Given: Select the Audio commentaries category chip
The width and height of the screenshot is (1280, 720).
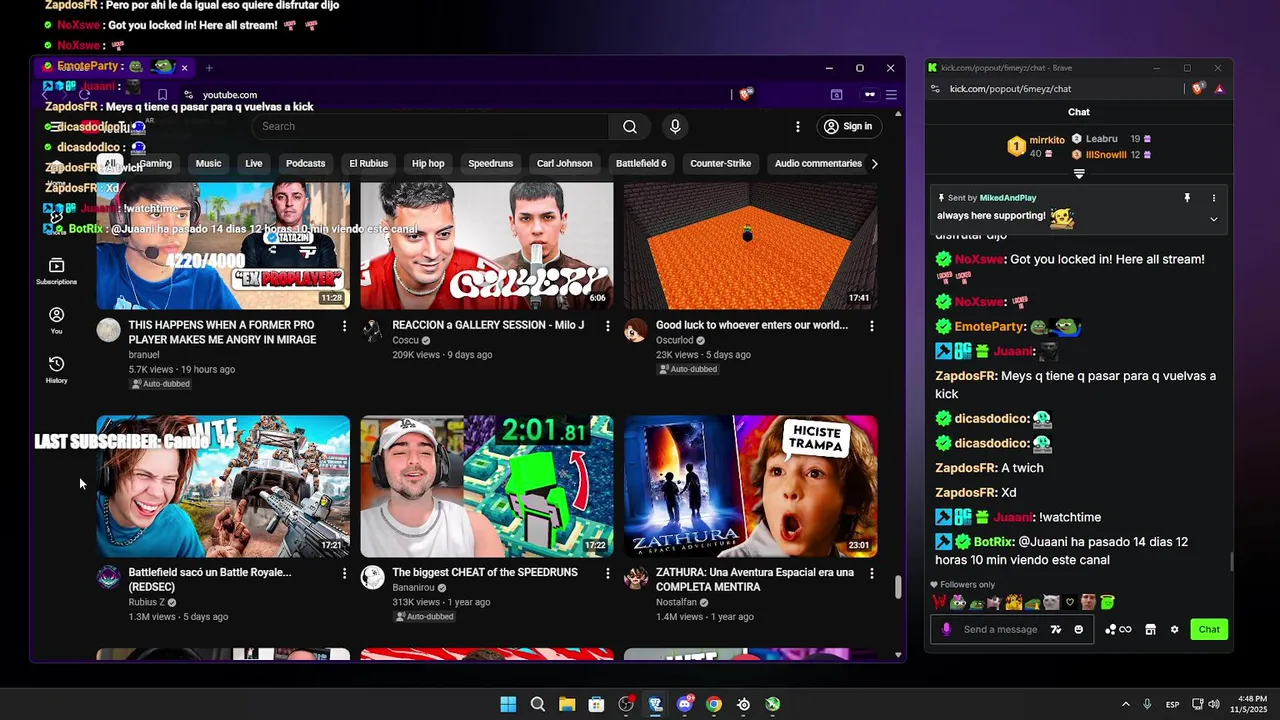Looking at the screenshot, I should pos(818,164).
